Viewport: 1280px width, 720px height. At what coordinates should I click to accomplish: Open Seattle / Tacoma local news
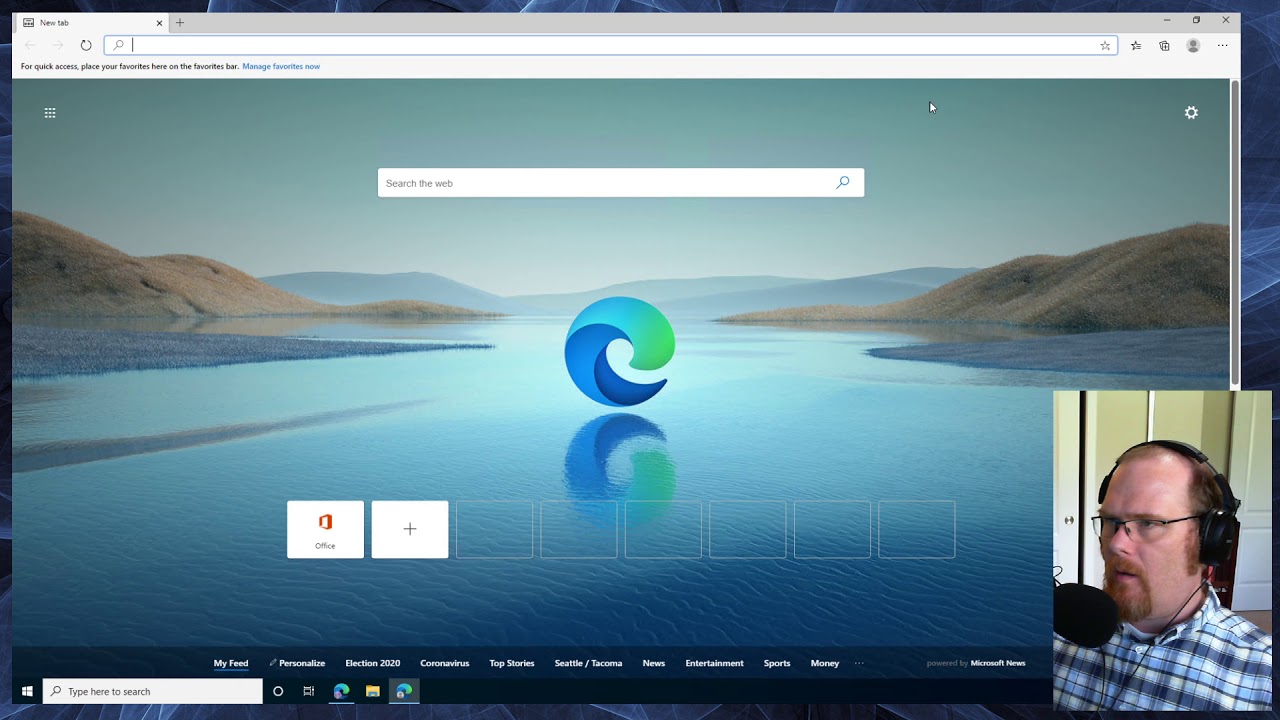588,663
